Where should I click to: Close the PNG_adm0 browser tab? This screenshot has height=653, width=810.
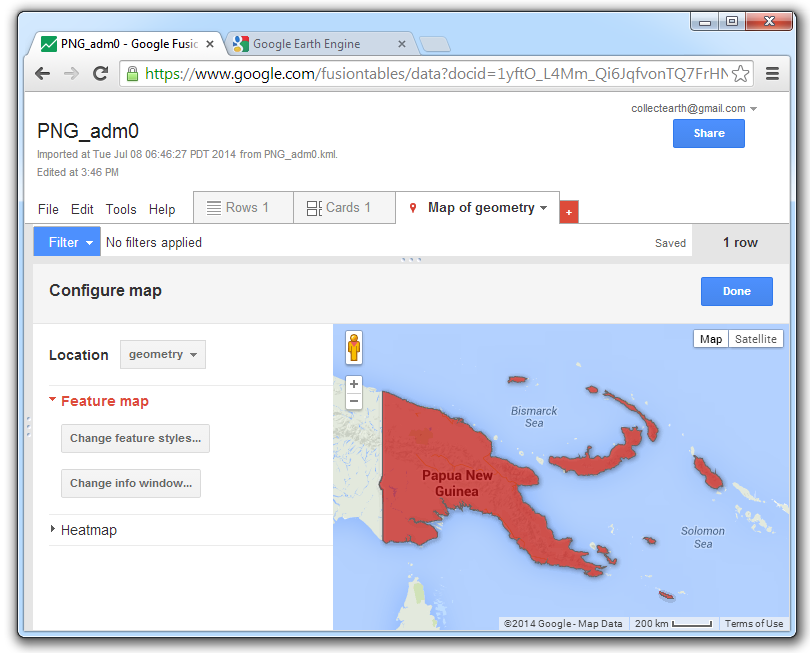click(x=210, y=44)
